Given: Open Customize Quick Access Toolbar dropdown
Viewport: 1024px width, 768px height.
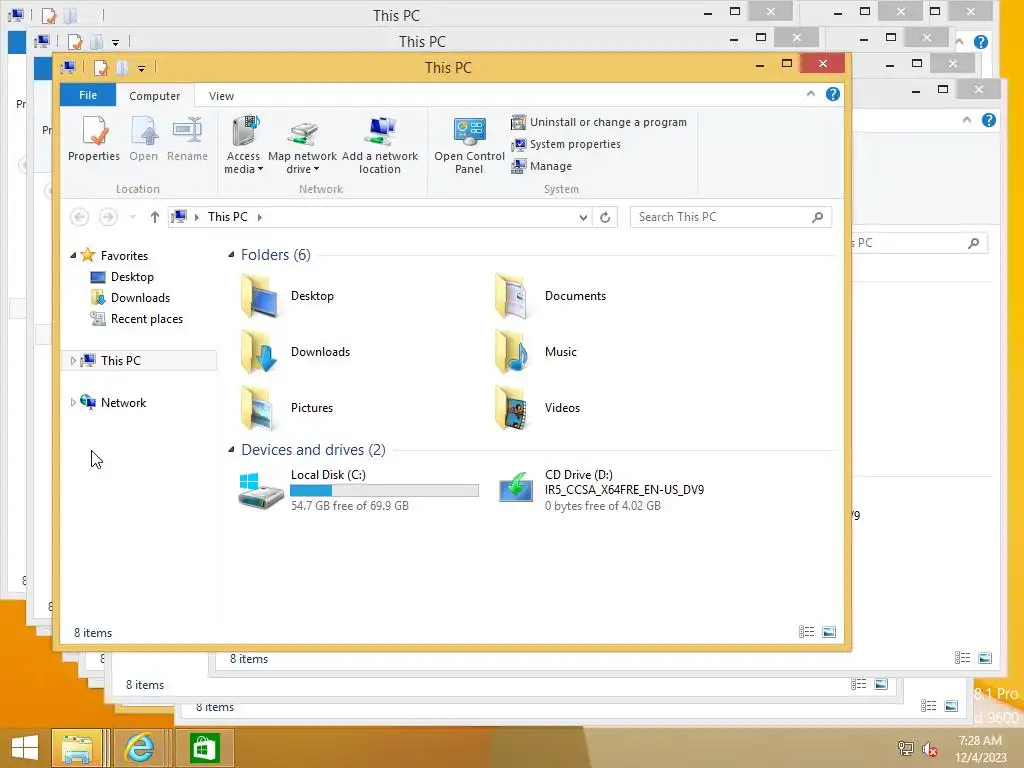Looking at the screenshot, I should (x=141, y=68).
